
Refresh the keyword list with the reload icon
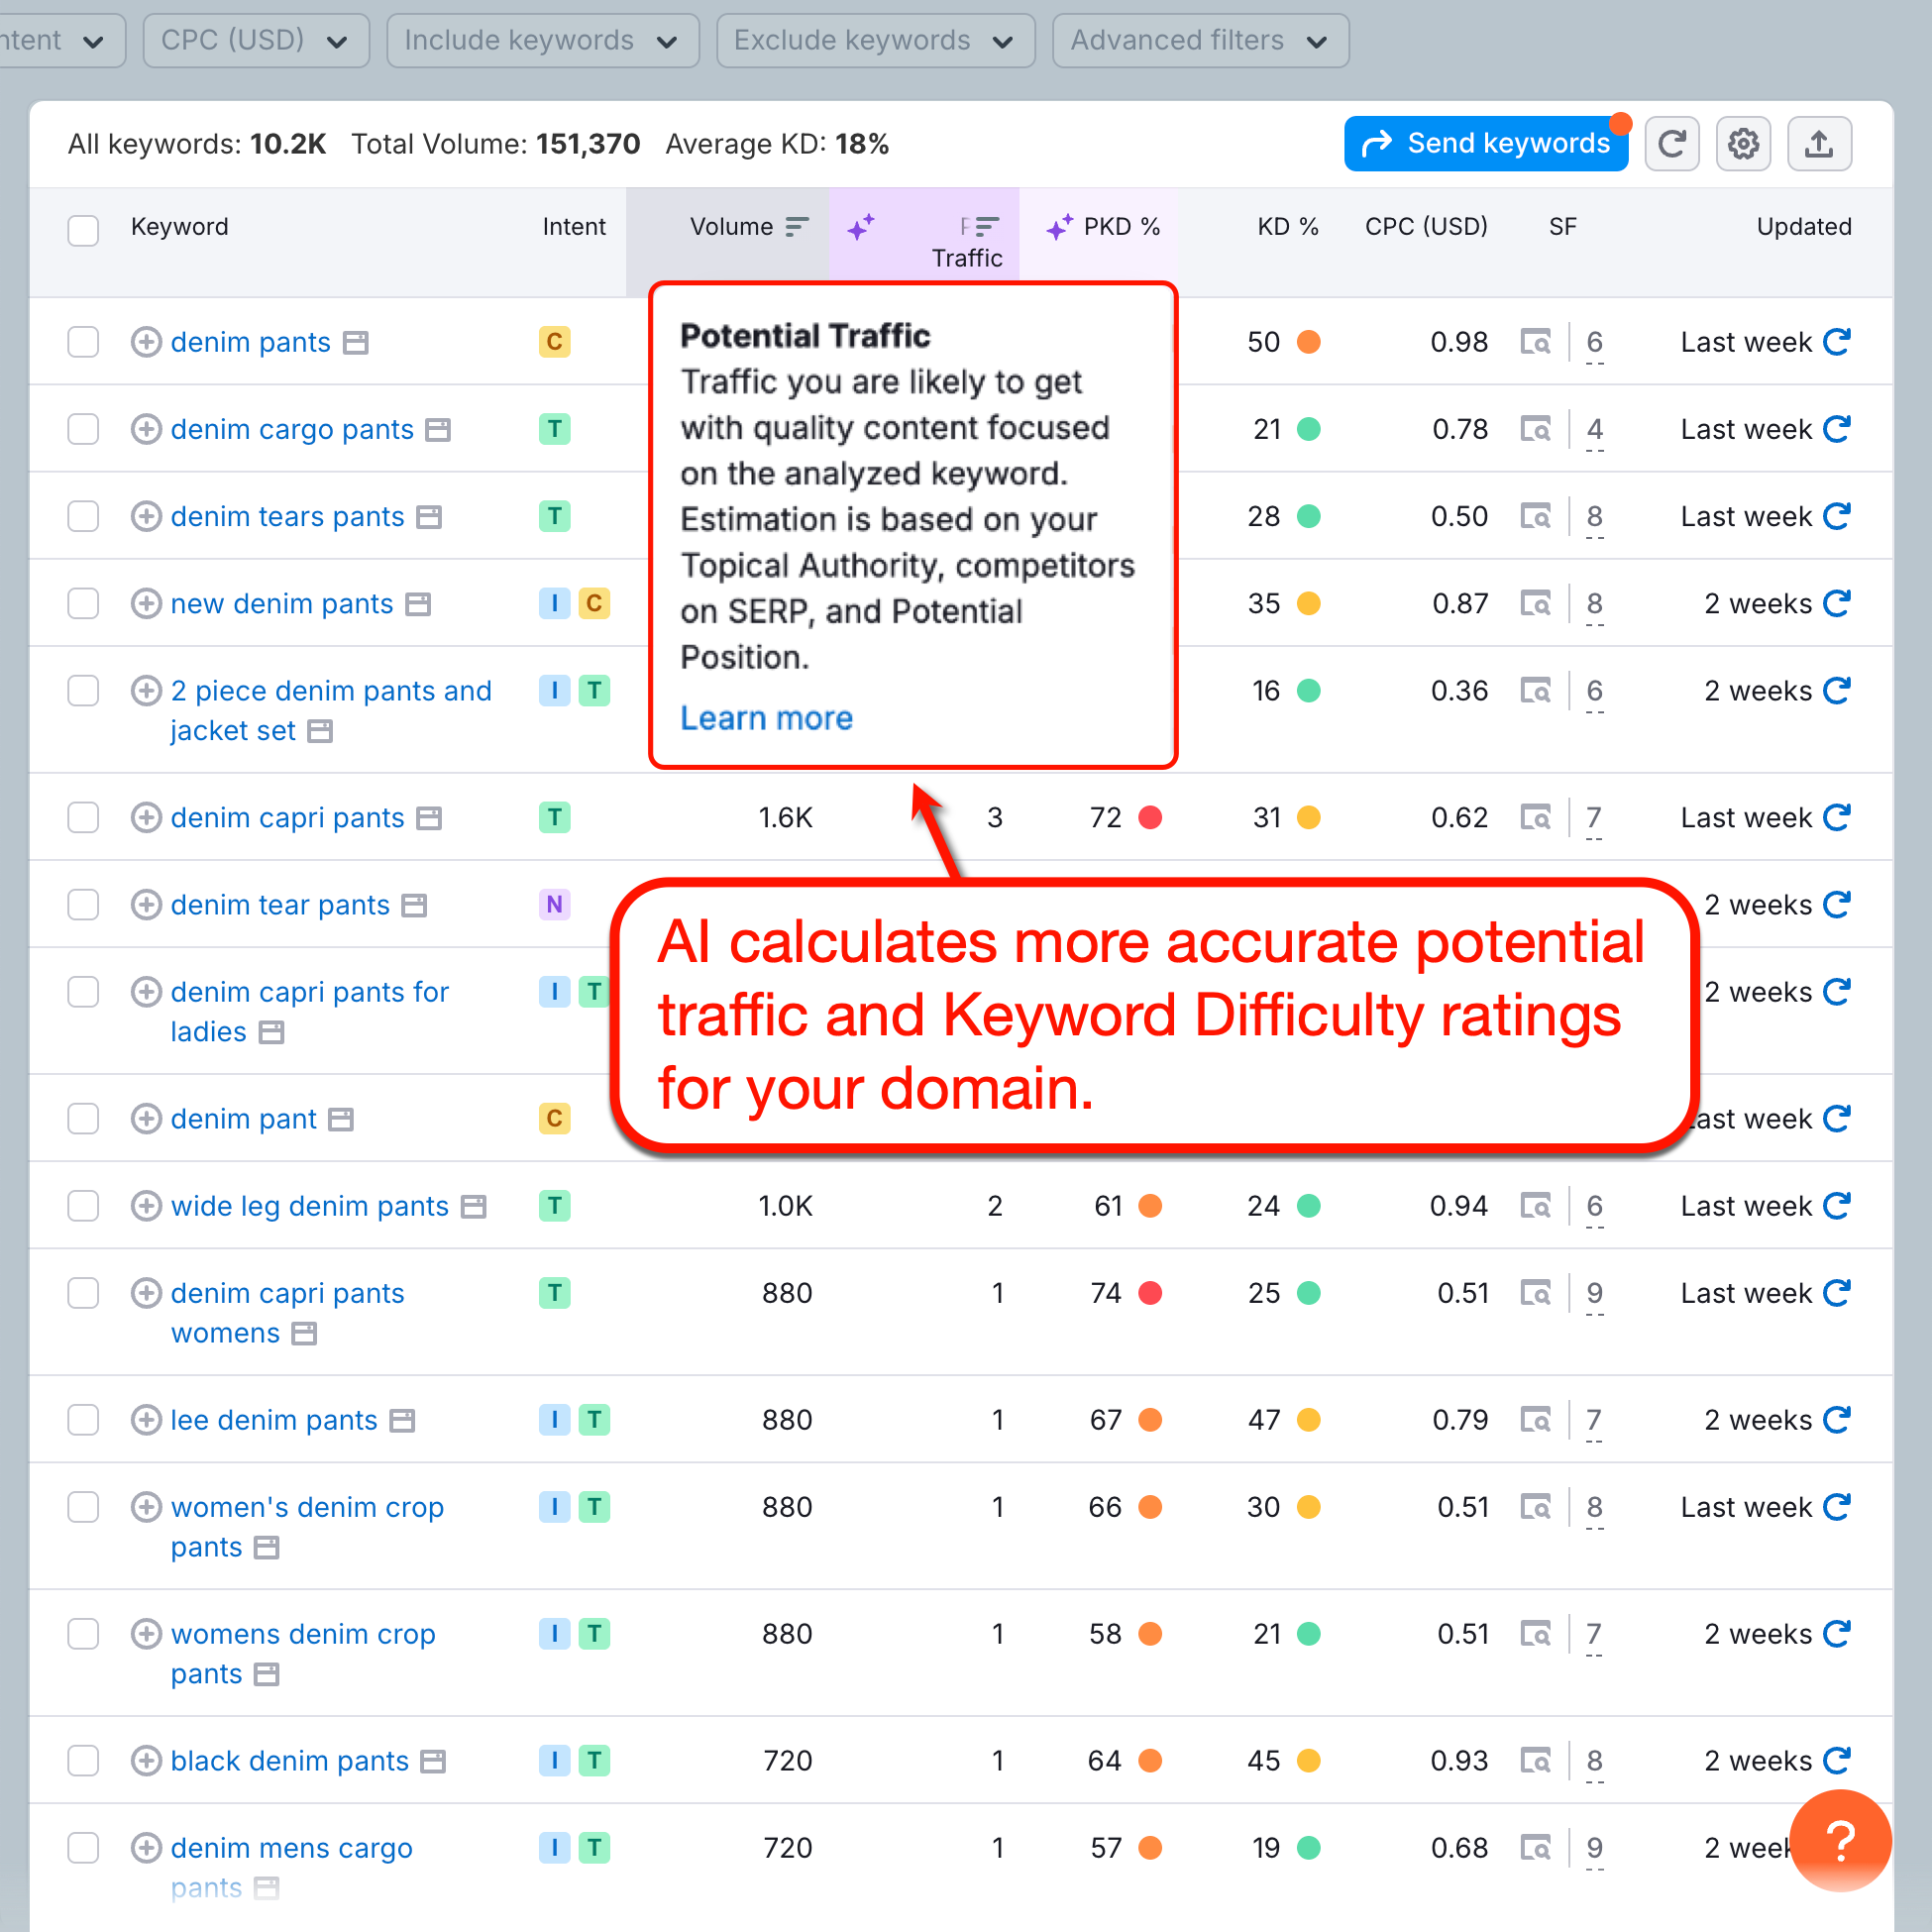point(1672,143)
